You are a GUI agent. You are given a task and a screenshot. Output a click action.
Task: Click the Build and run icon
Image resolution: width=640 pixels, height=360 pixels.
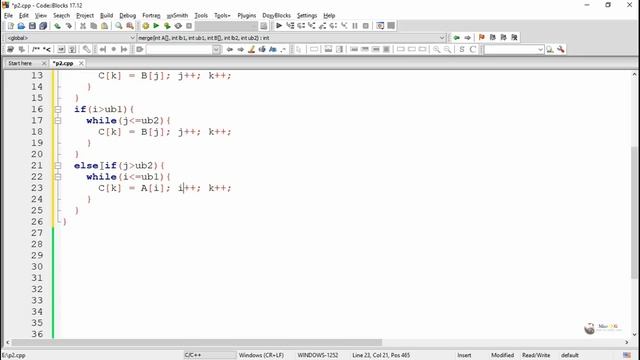[x=167, y=26]
